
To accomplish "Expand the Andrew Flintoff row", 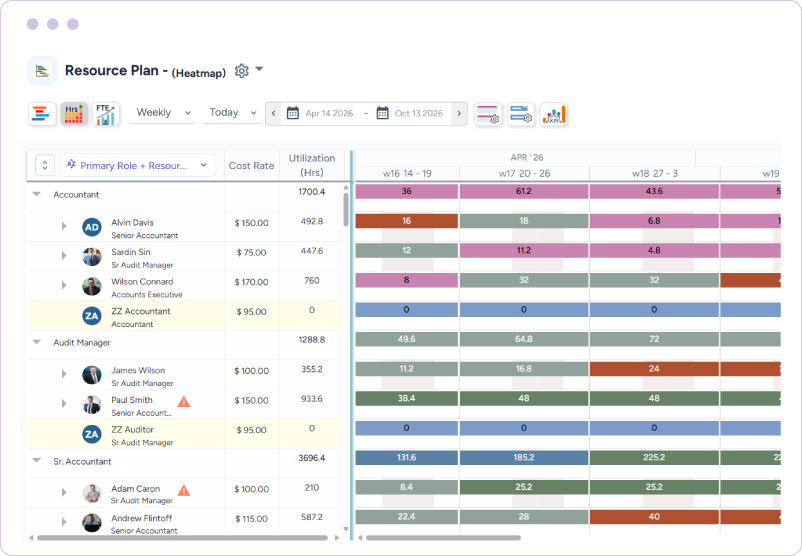I will click(64, 522).
